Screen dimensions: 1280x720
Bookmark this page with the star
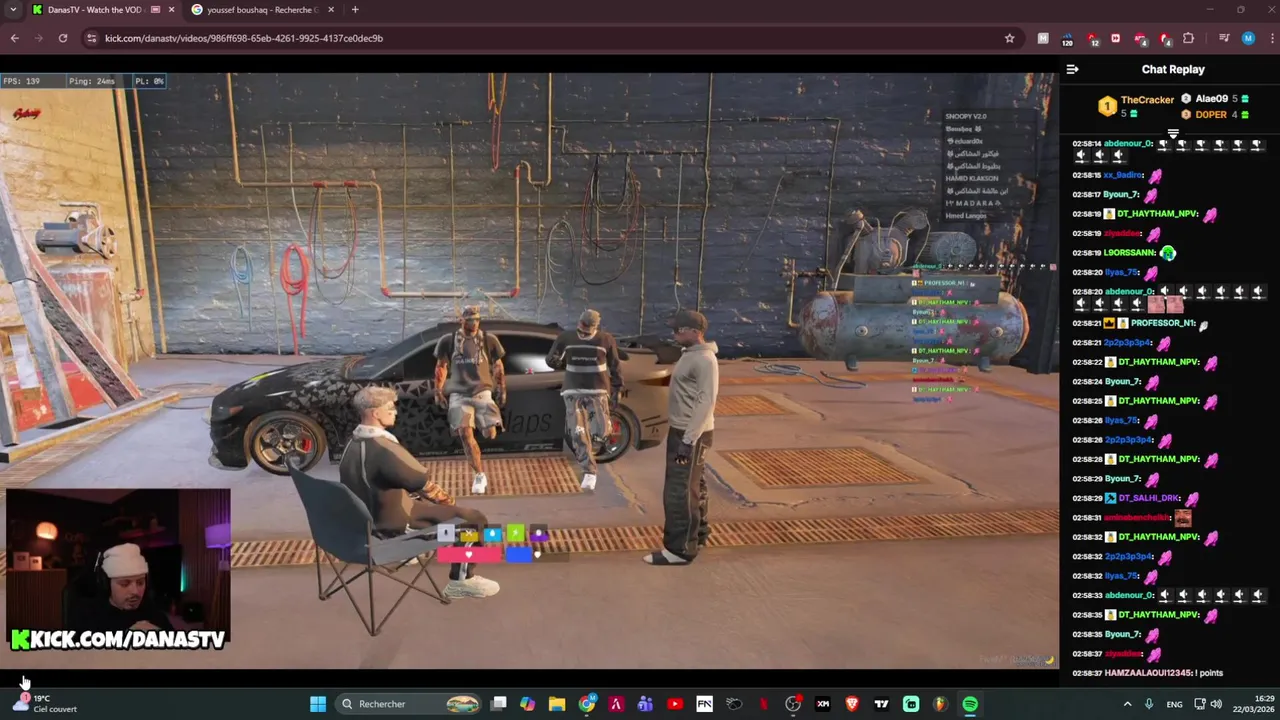coord(1010,38)
